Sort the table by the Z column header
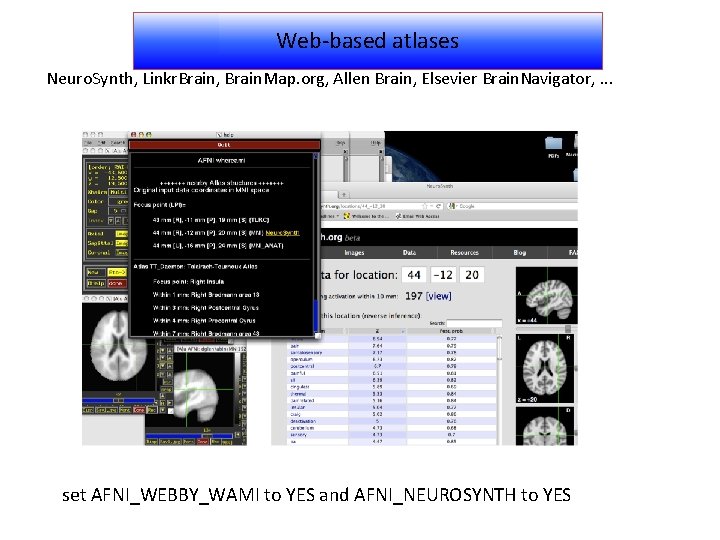This screenshot has width=720, height=540. pyautogui.click(x=377, y=331)
